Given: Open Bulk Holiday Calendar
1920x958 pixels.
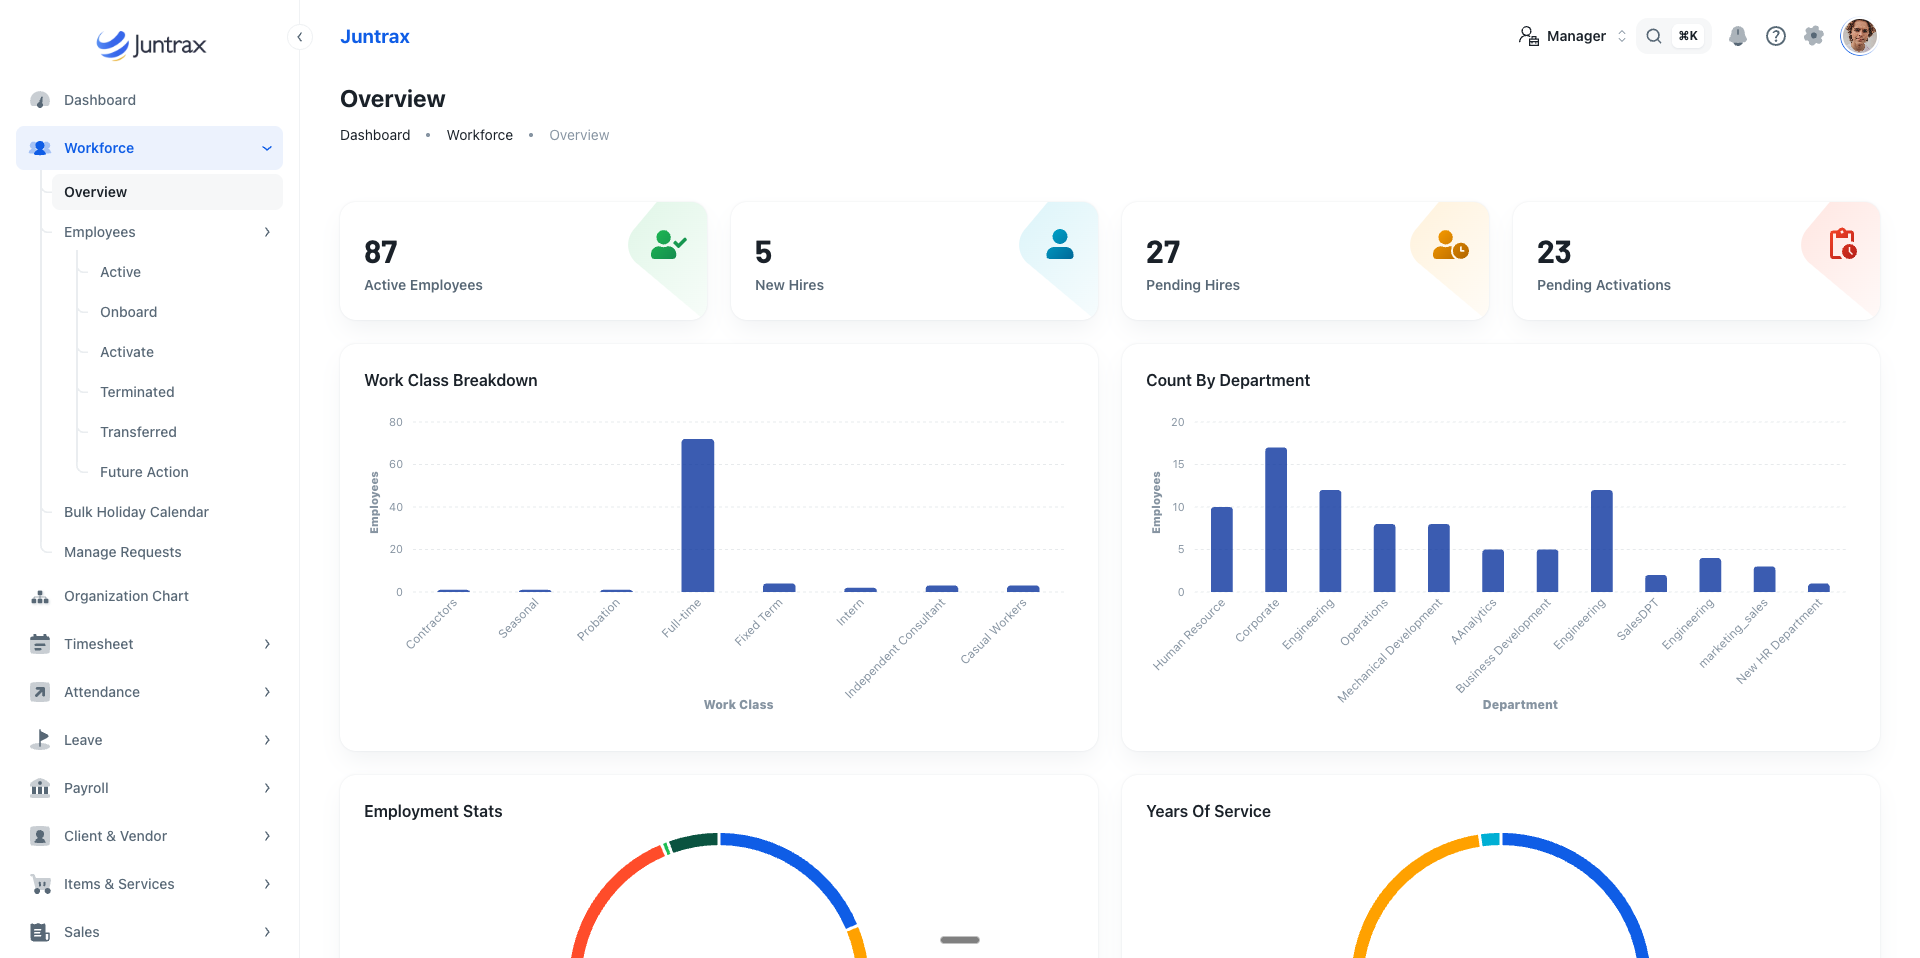Looking at the screenshot, I should [x=136, y=512].
